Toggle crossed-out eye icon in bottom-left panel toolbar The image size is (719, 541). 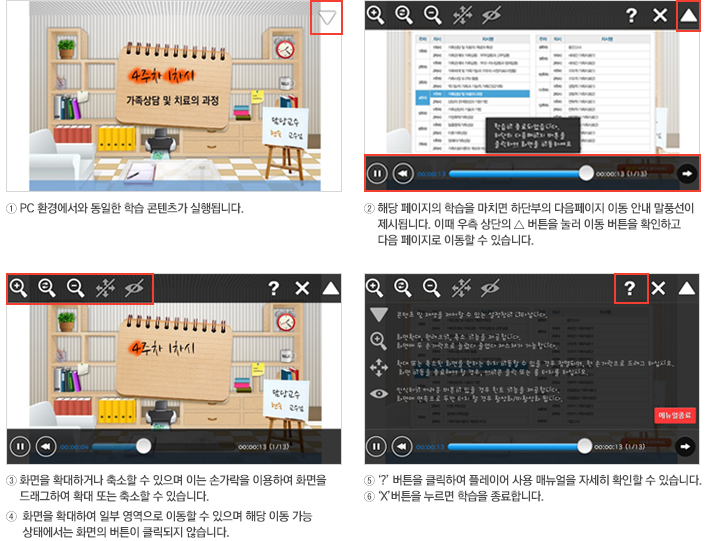click(135, 288)
